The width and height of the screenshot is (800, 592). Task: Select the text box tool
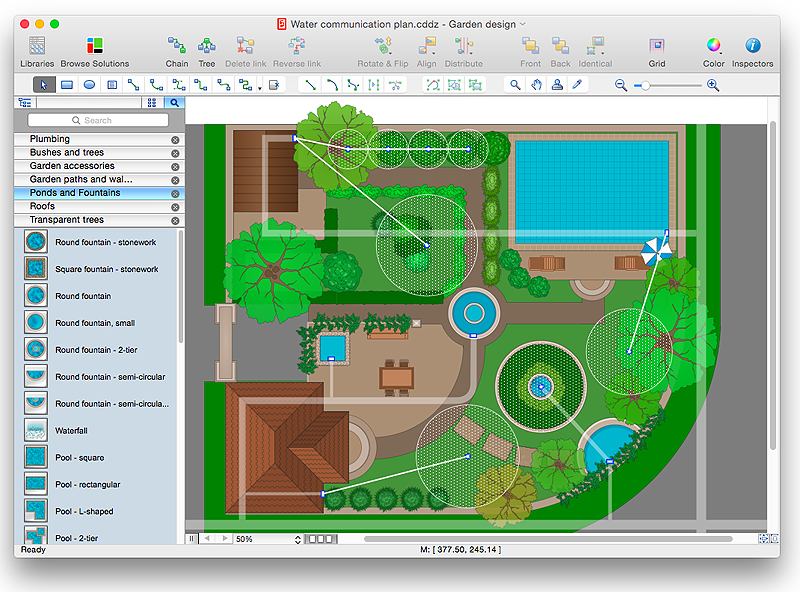(x=112, y=85)
